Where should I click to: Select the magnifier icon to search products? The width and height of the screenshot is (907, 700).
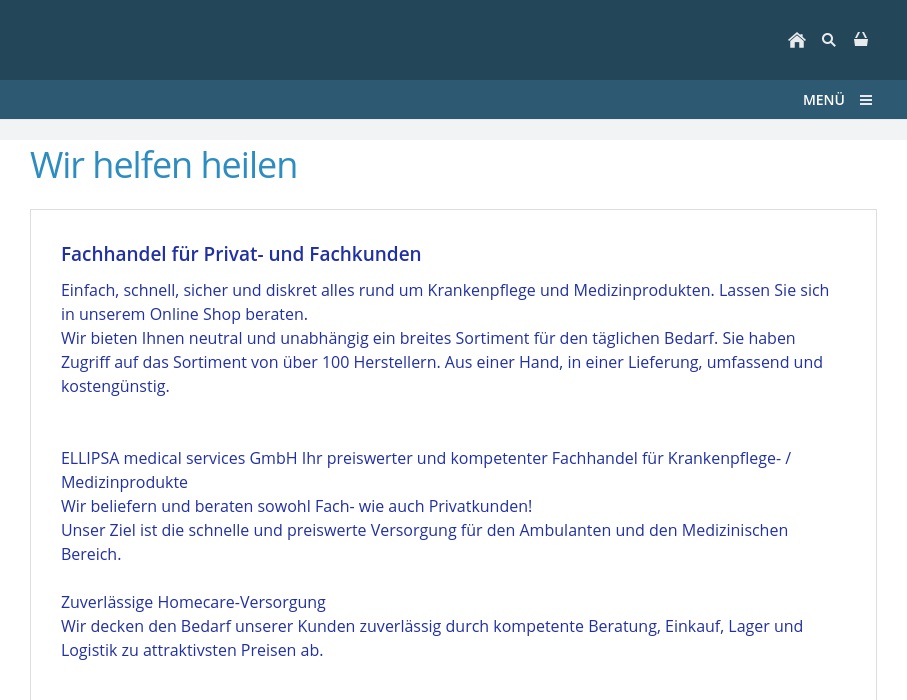coord(829,40)
